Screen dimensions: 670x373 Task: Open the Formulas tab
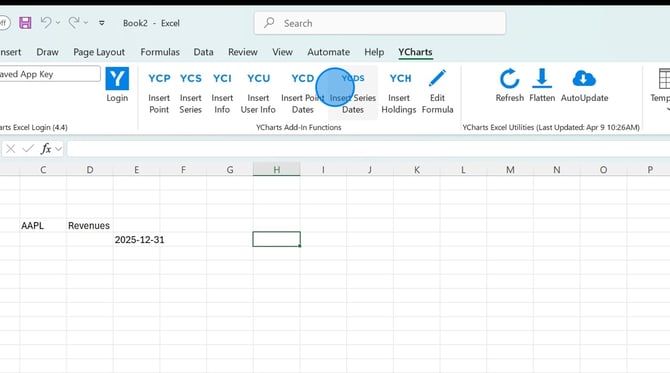pyautogui.click(x=160, y=52)
